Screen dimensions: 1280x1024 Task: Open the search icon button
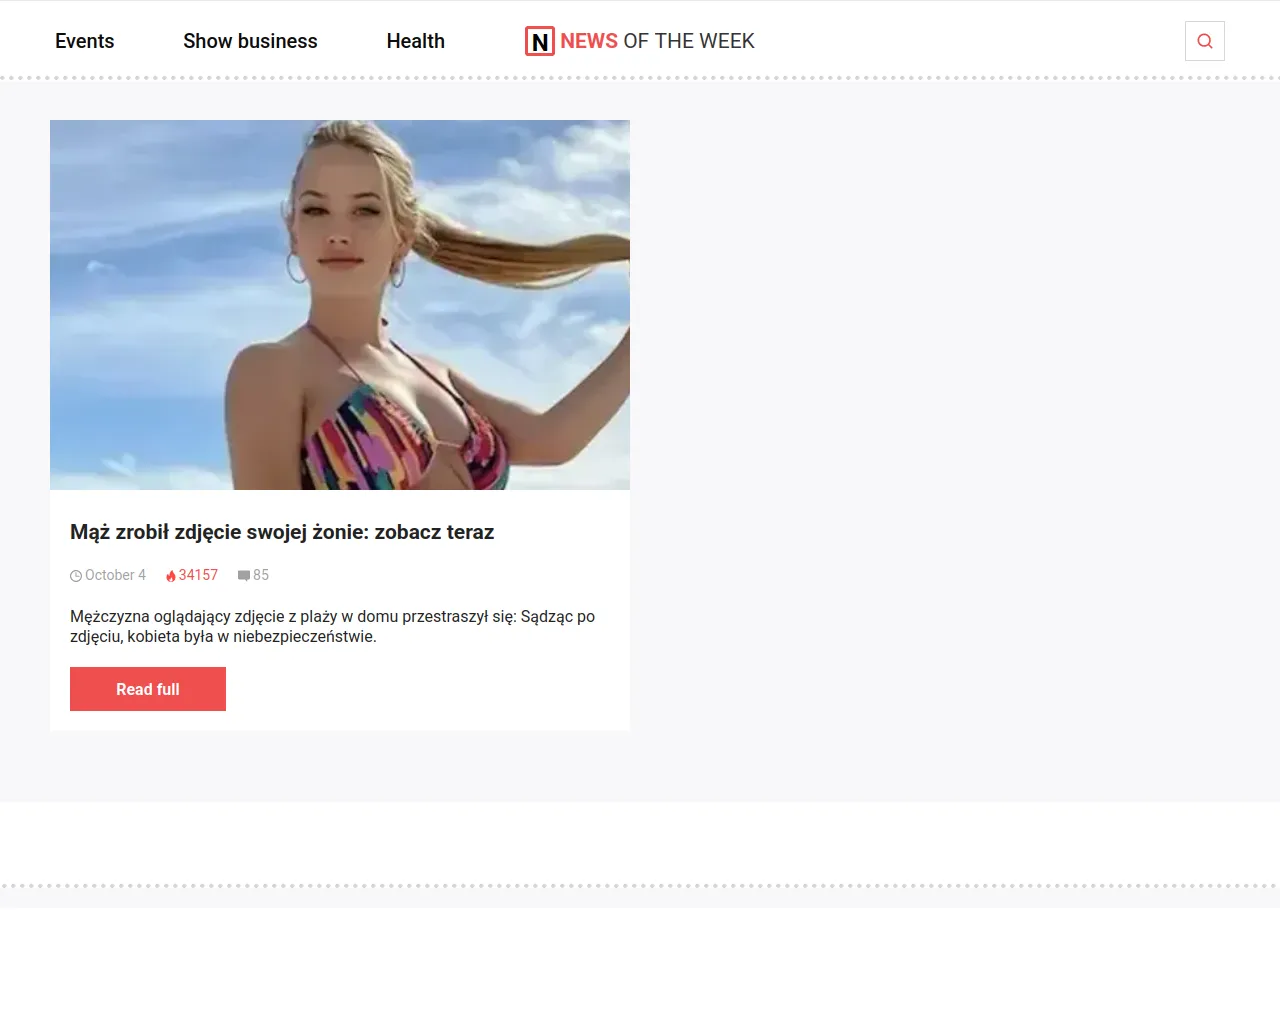tap(1205, 41)
